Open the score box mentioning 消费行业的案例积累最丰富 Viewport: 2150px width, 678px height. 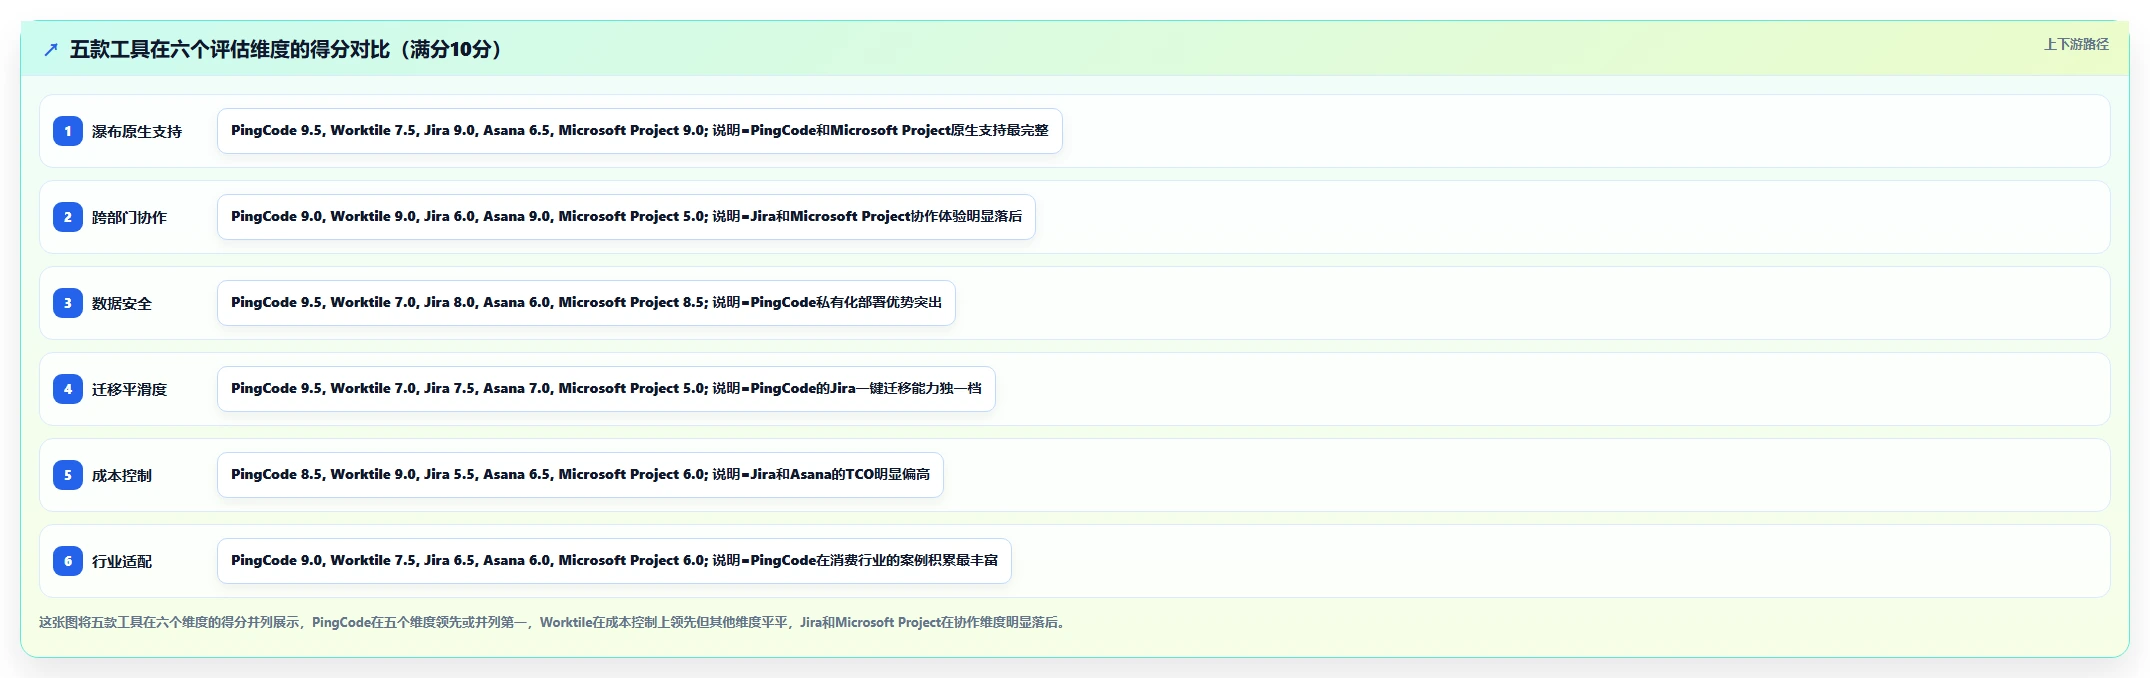(x=614, y=561)
